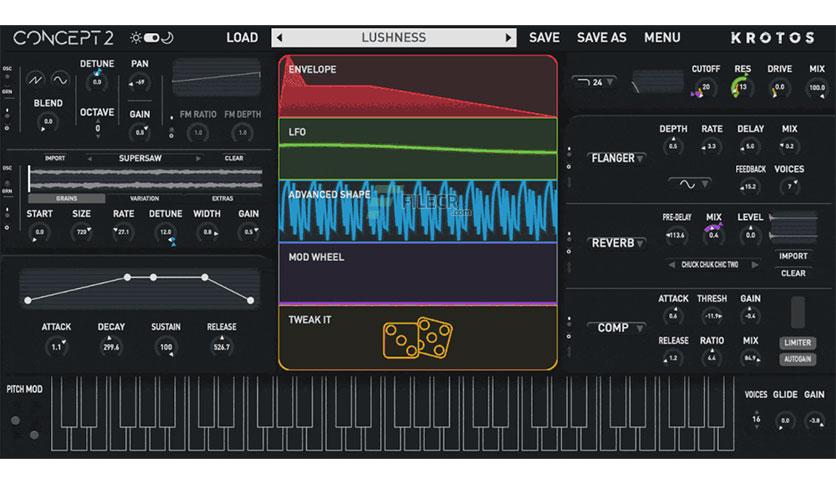Select the LFO modulator panel
This screenshot has height=484, width=836.
pyautogui.click(x=418, y=149)
